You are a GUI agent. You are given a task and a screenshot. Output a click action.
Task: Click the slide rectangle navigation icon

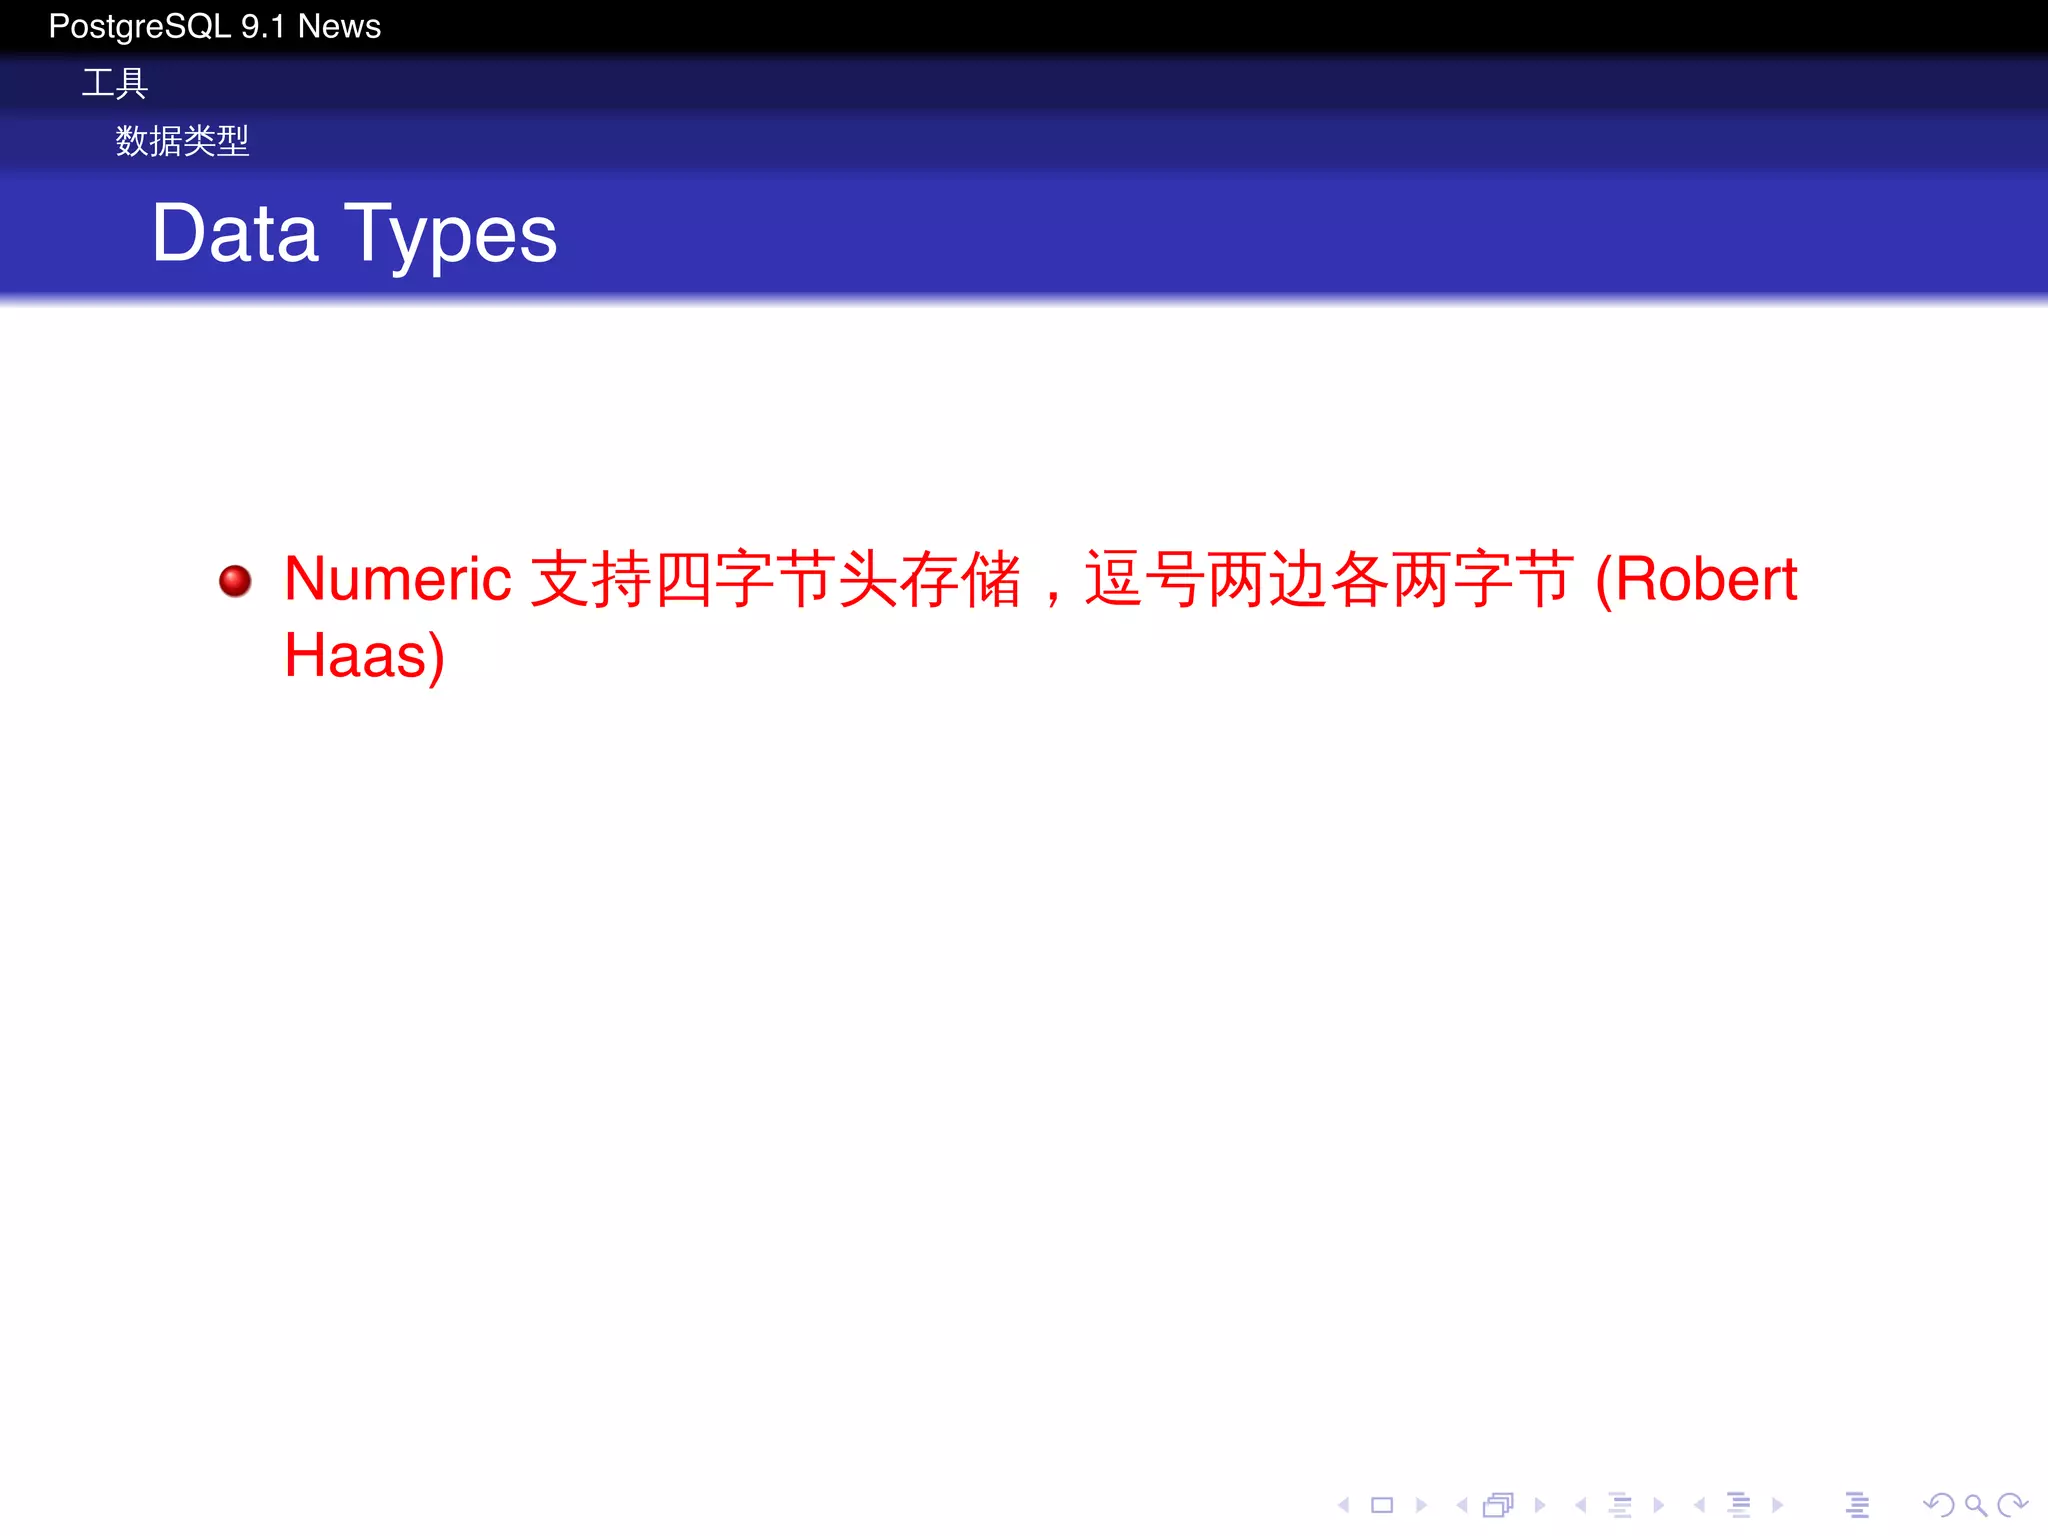(x=1382, y=1505)
